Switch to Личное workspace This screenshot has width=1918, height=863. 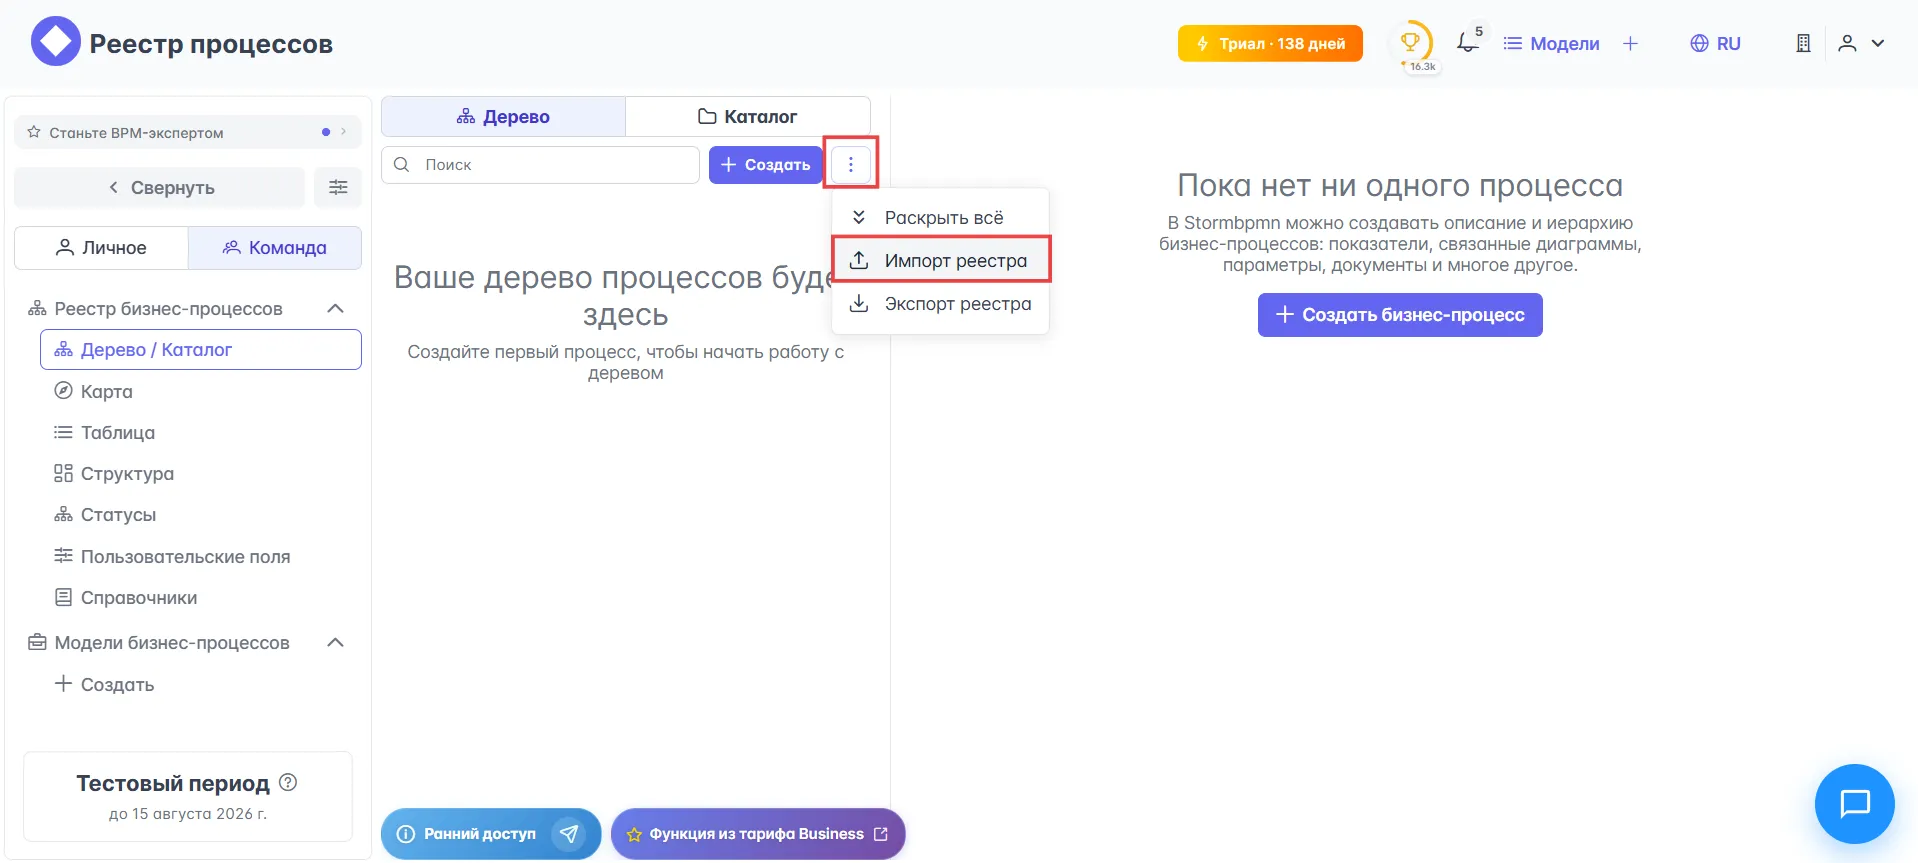(x=101, y=248)
